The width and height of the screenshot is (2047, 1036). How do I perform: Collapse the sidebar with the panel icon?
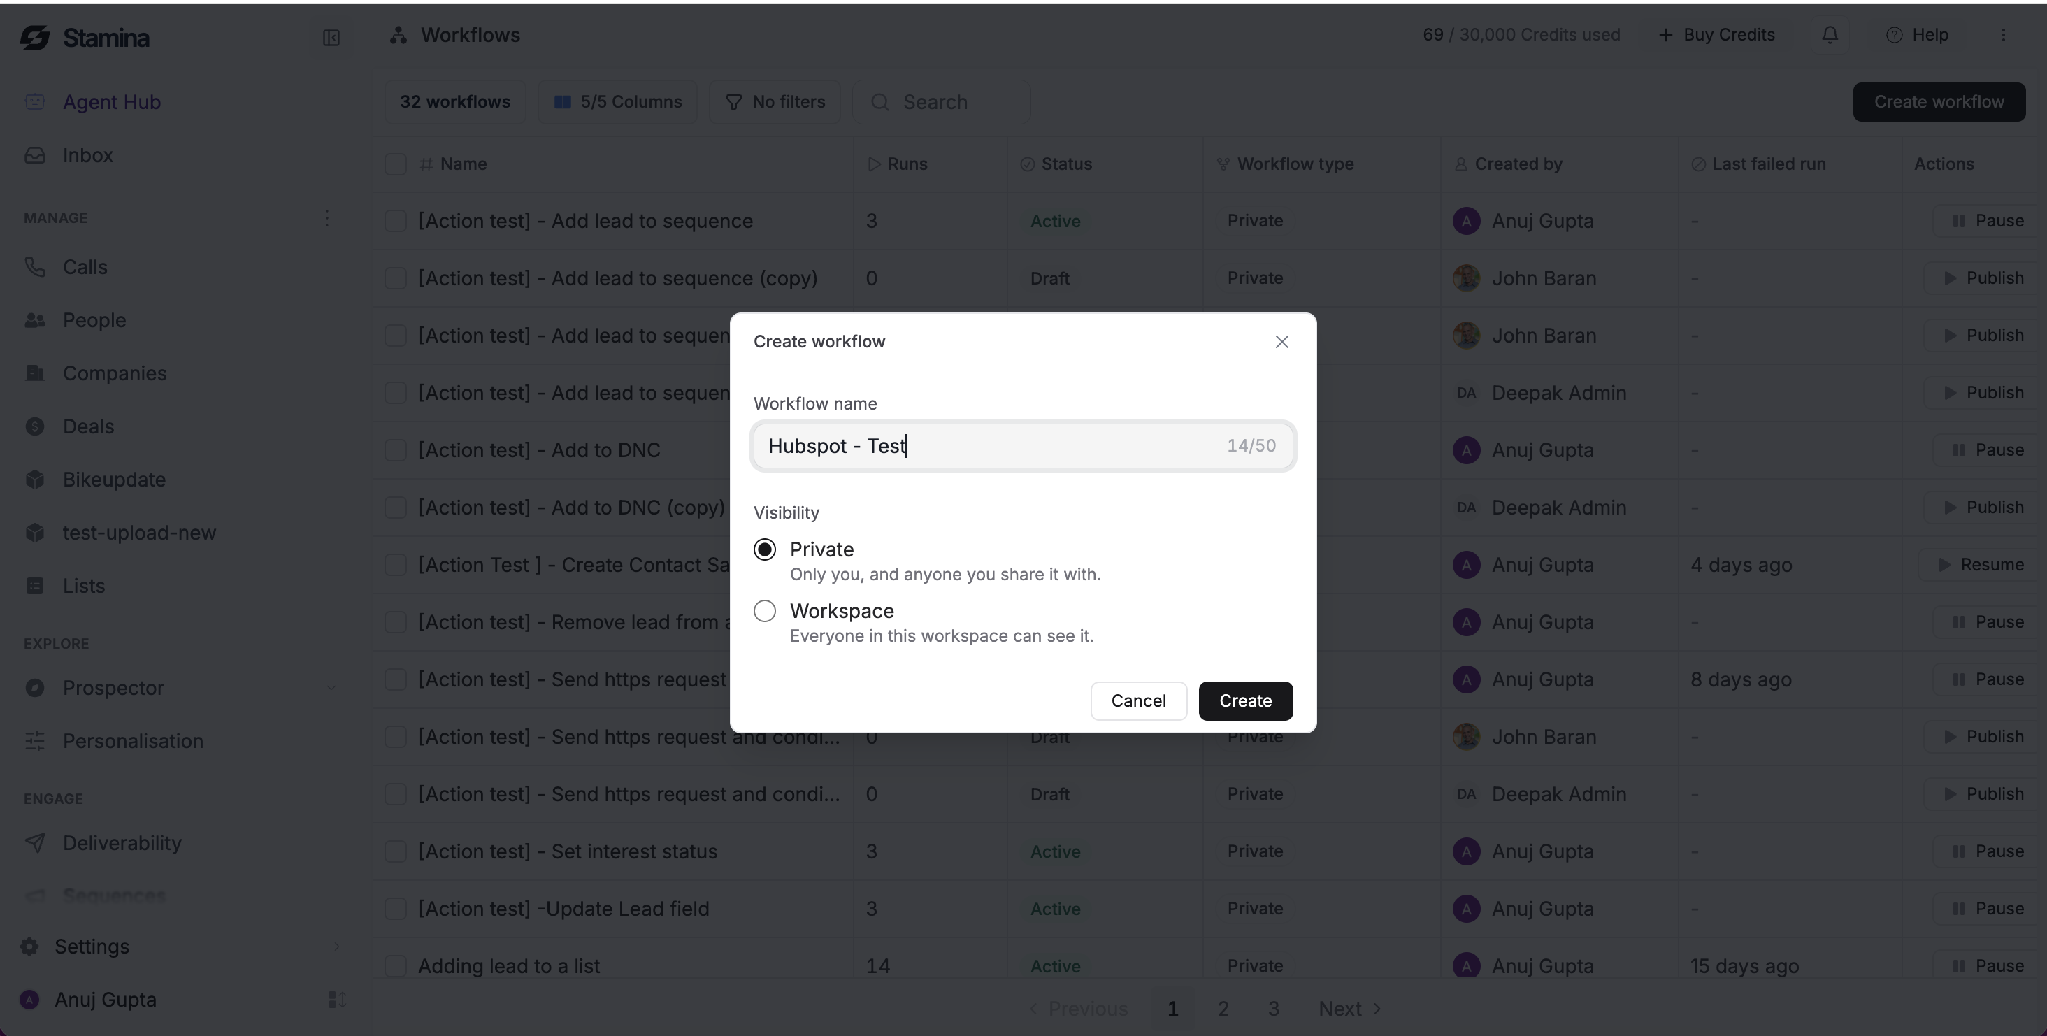(332, 38)
